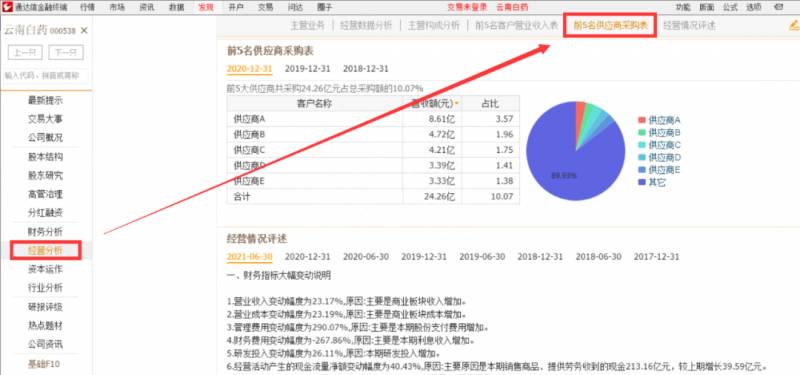800x375 pixels.
Task: Focus the stock code search input
Action: (x=46, y=76)
